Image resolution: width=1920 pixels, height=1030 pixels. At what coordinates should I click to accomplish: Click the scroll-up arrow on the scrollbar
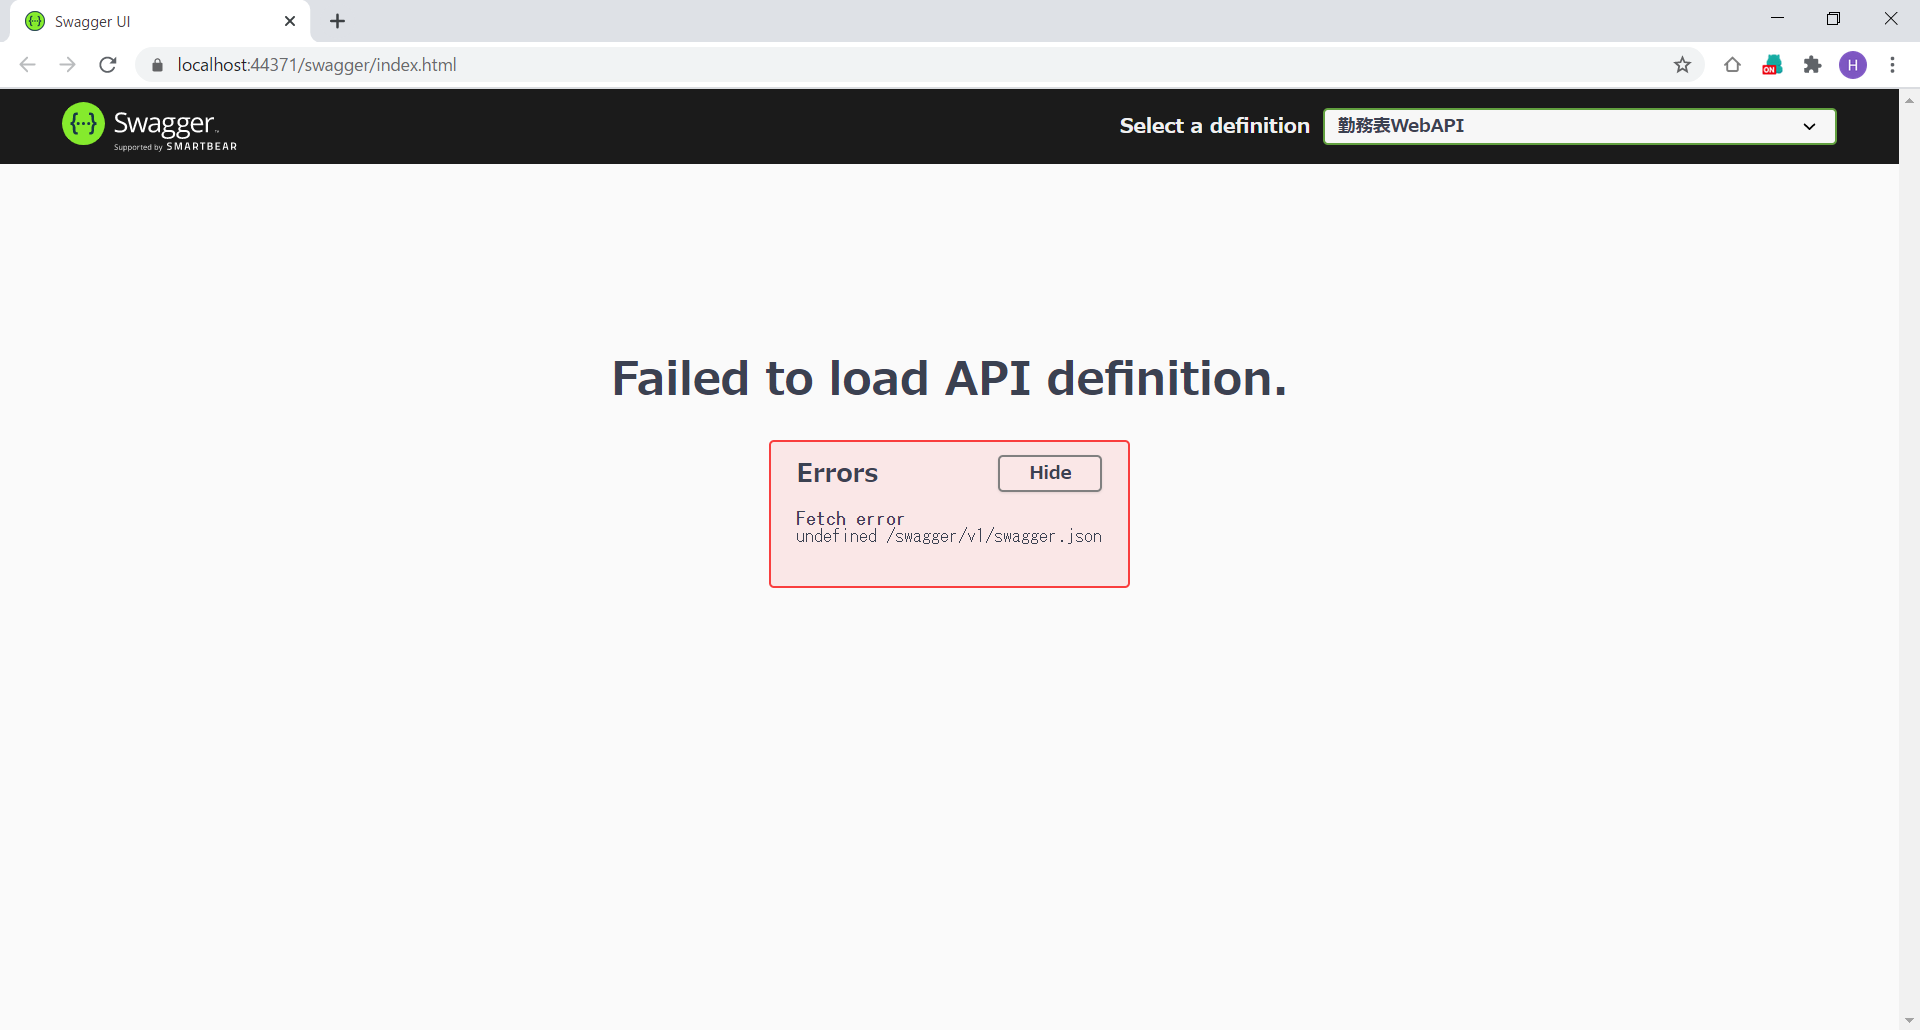tap(1910, 99)
